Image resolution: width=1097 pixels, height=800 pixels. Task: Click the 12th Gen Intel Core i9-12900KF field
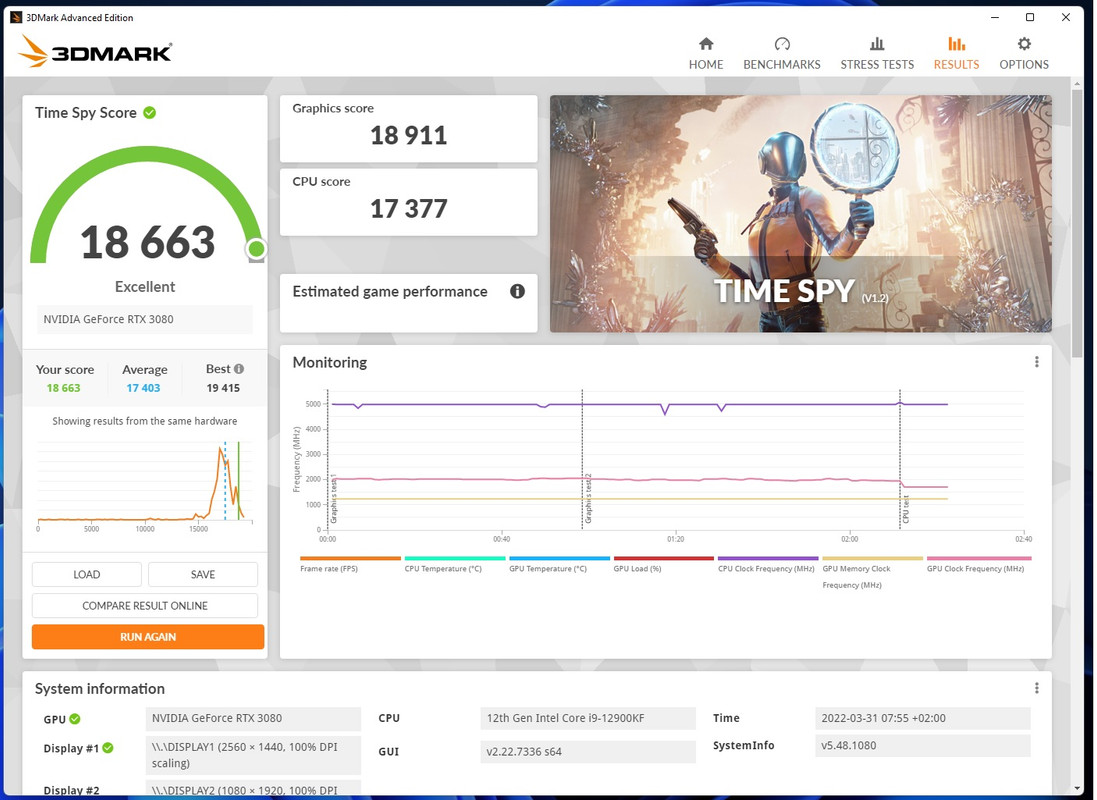(x=588, y=718)
